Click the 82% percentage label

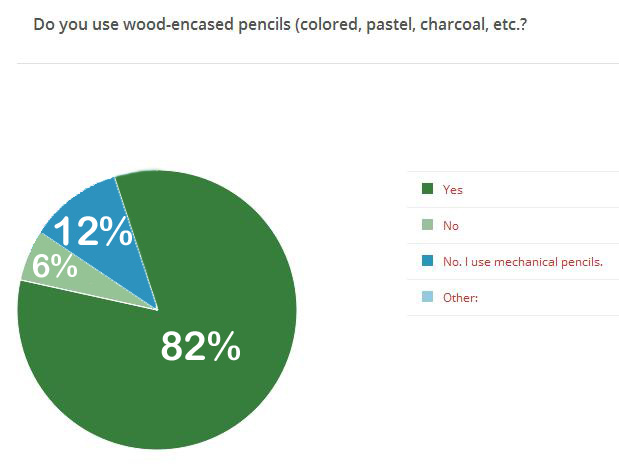tap(200, 346)
